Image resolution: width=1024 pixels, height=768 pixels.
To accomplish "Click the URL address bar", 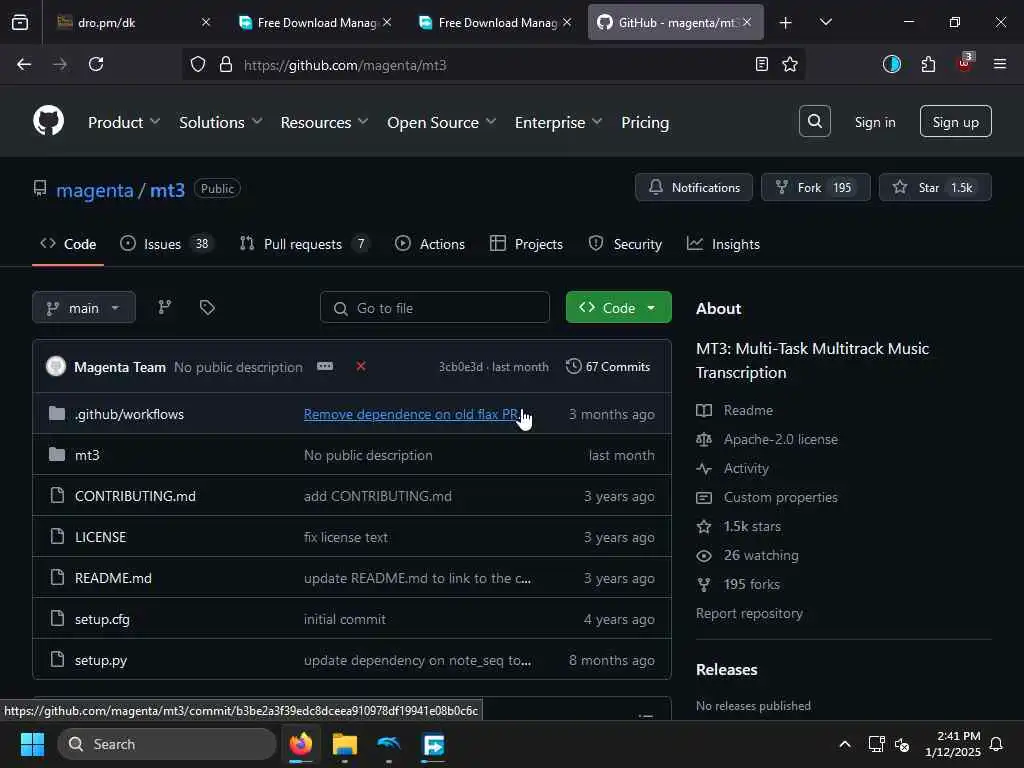I will point(493,64).
